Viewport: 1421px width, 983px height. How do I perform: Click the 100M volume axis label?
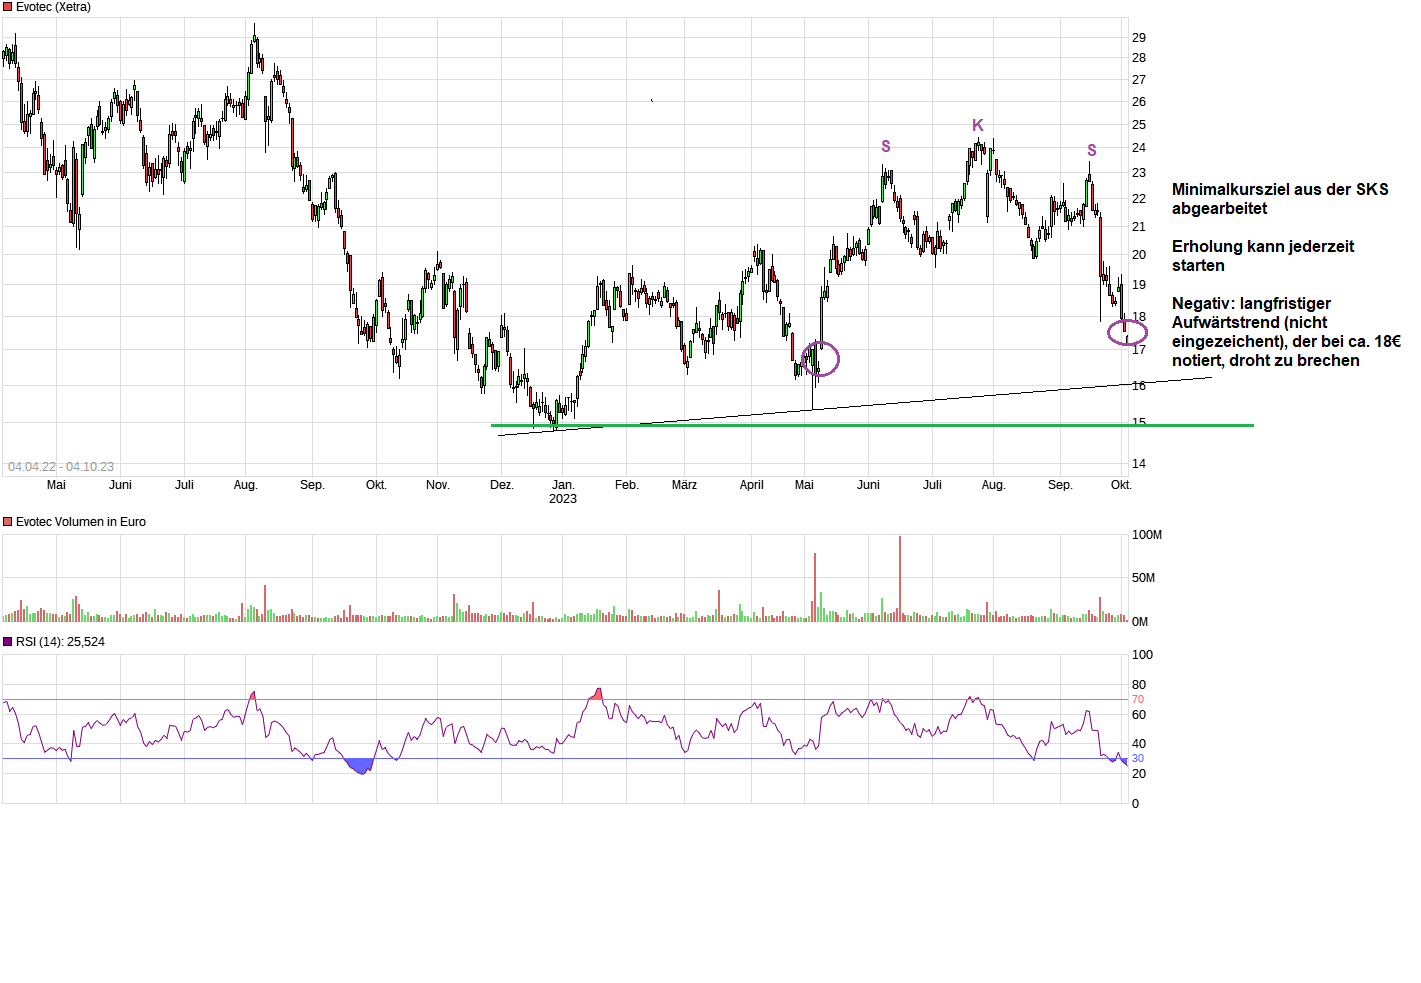coord(1147,535)
